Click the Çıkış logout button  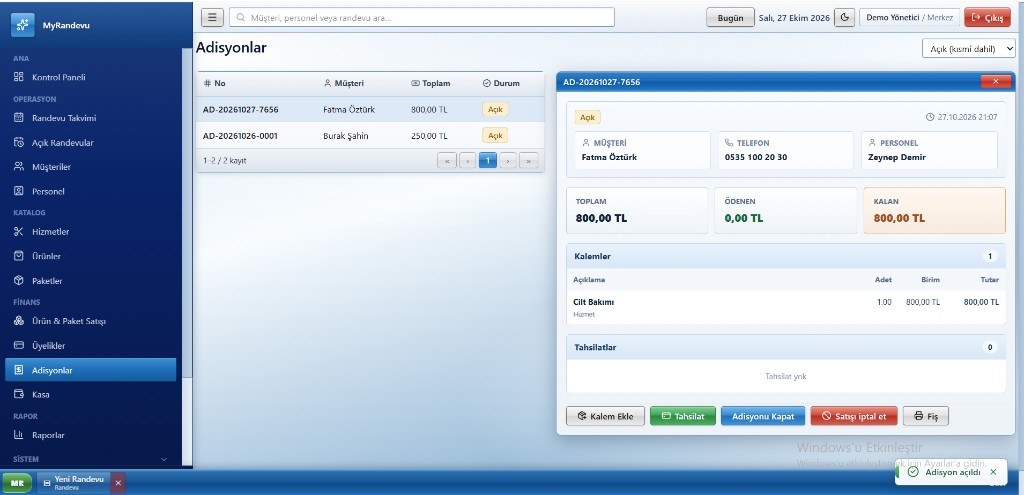click(987, 18)
